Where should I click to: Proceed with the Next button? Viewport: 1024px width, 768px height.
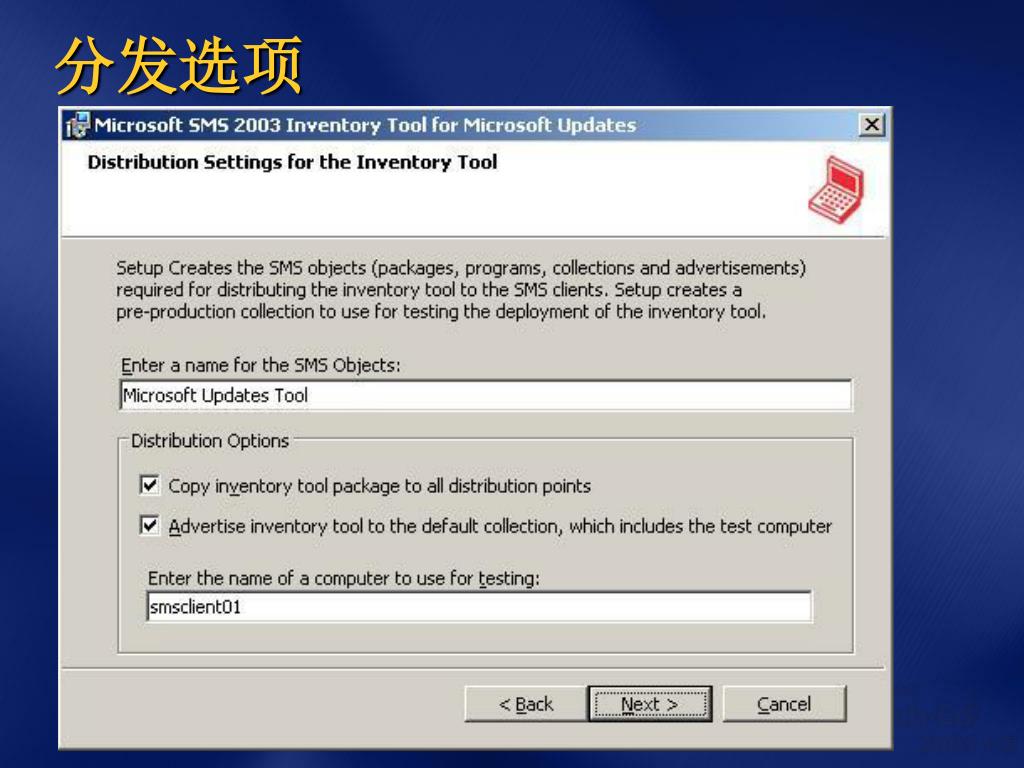point(650,704)
